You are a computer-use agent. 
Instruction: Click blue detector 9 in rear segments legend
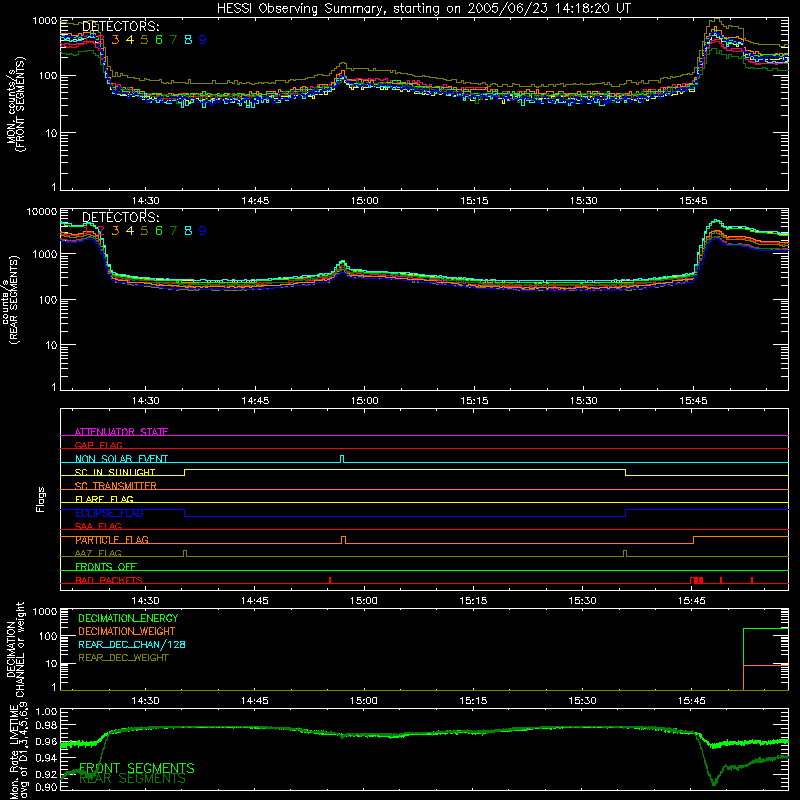(203, 231)
